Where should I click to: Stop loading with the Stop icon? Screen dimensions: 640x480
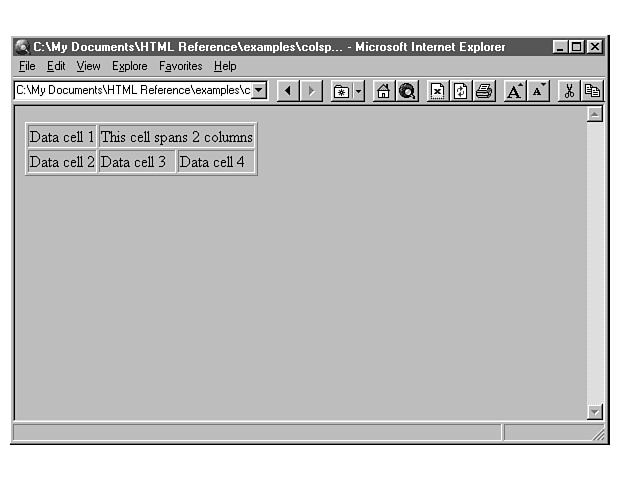click(438, 91)
